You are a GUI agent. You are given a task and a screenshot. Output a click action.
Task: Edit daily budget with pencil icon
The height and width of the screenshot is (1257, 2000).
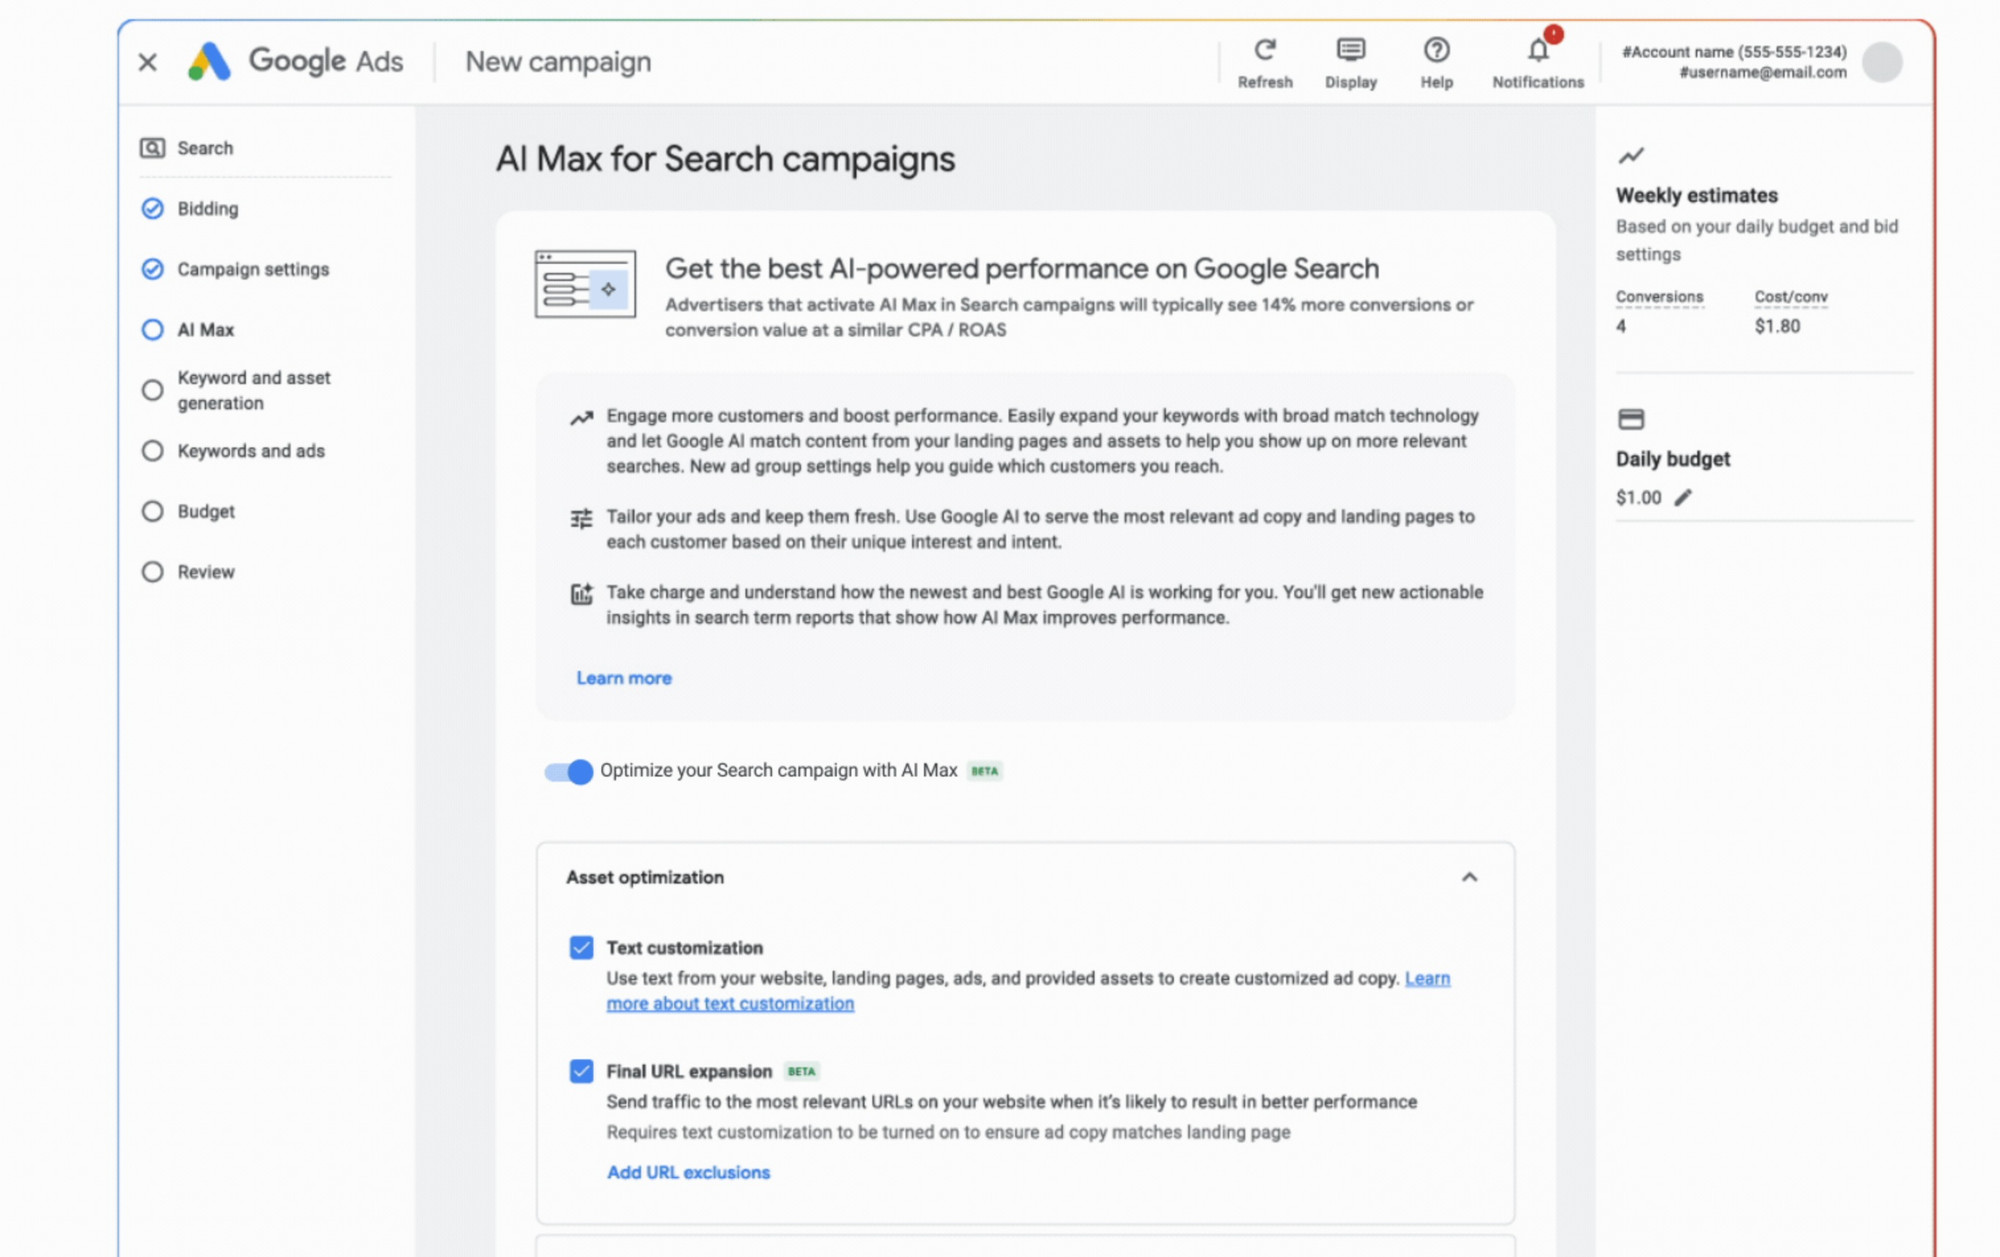tap(1684, 498)
